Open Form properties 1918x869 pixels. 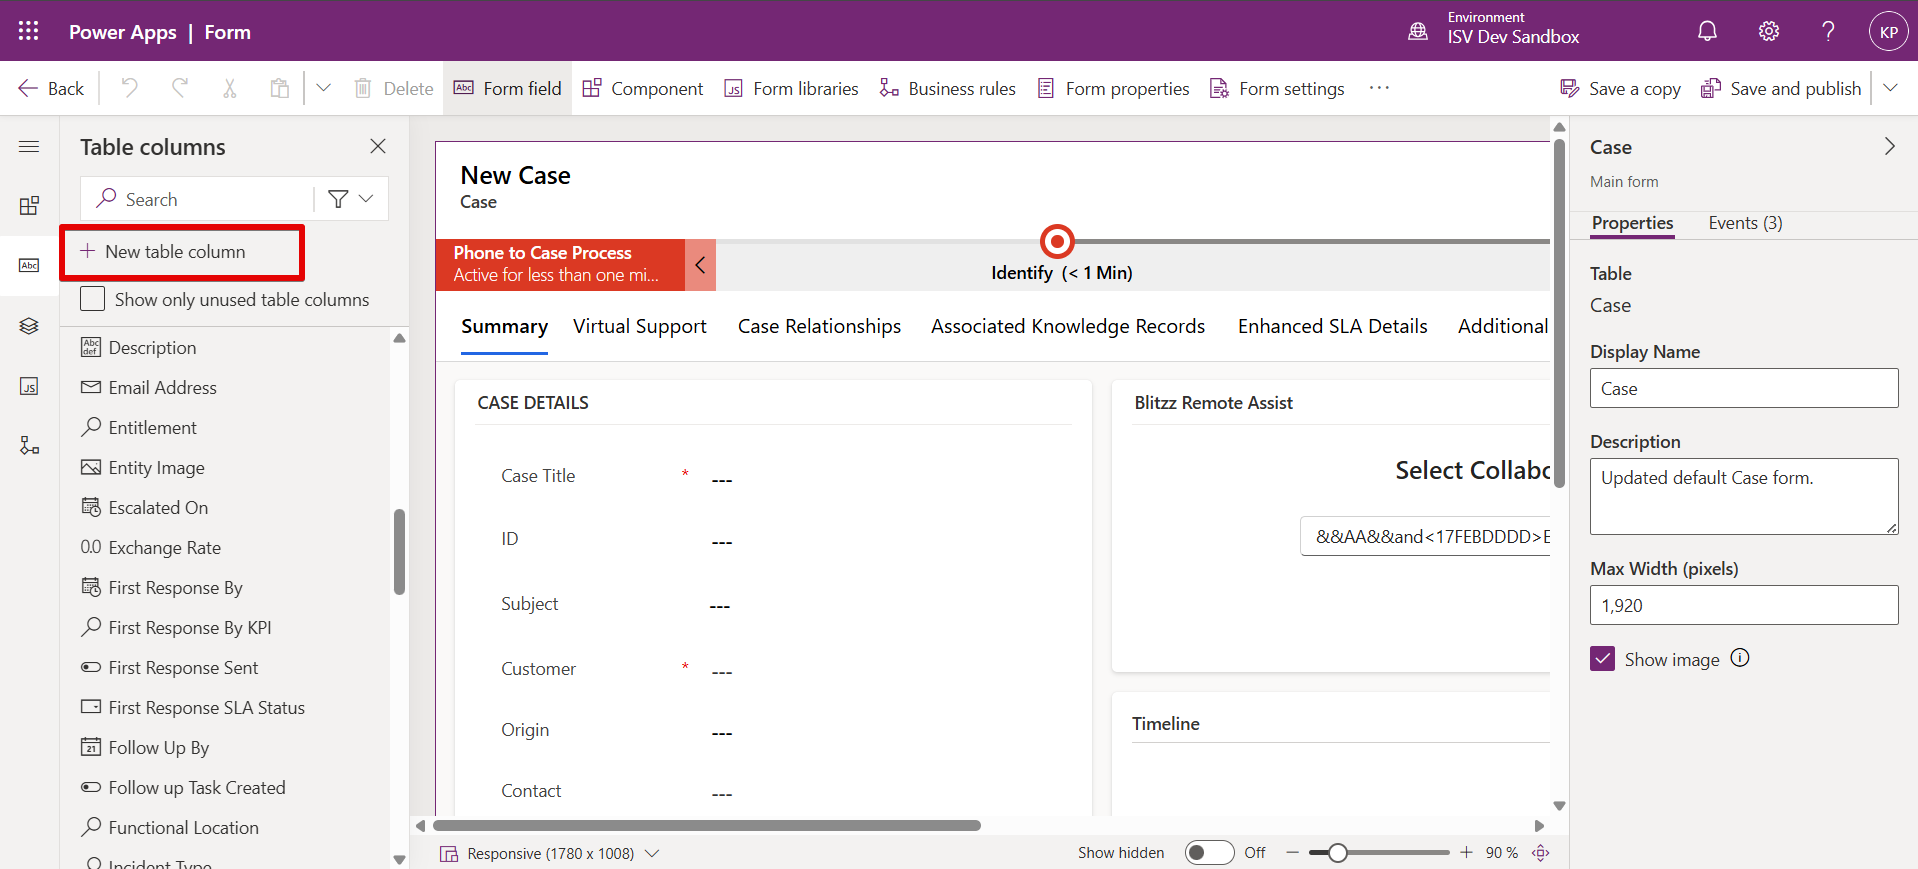(x=1113, y=88)
